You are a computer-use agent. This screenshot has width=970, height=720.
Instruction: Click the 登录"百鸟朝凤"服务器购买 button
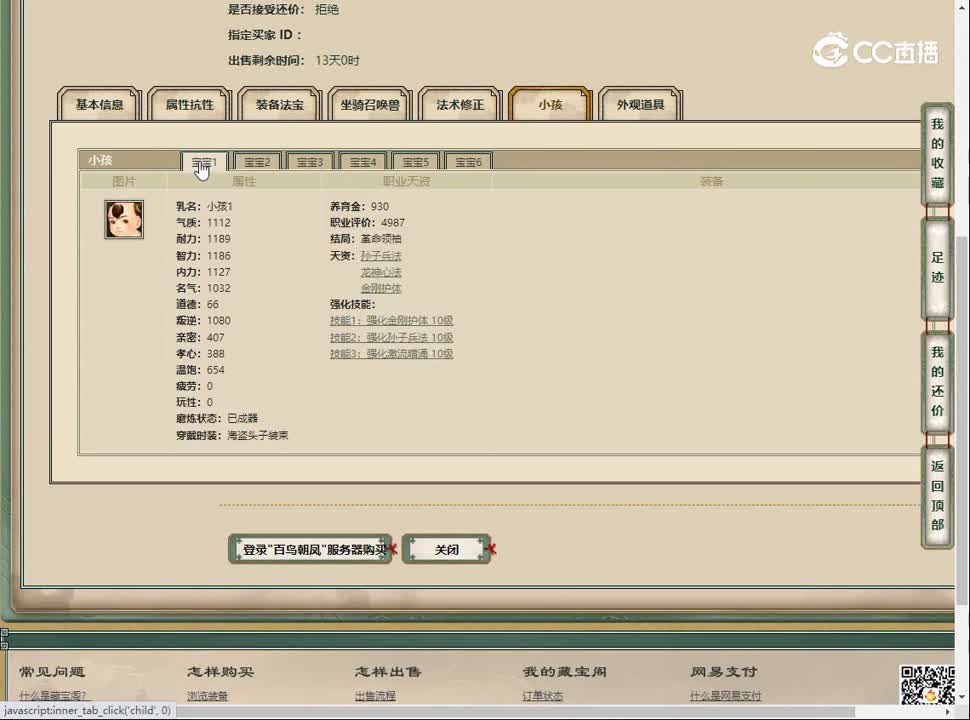(x=311, y=549)
